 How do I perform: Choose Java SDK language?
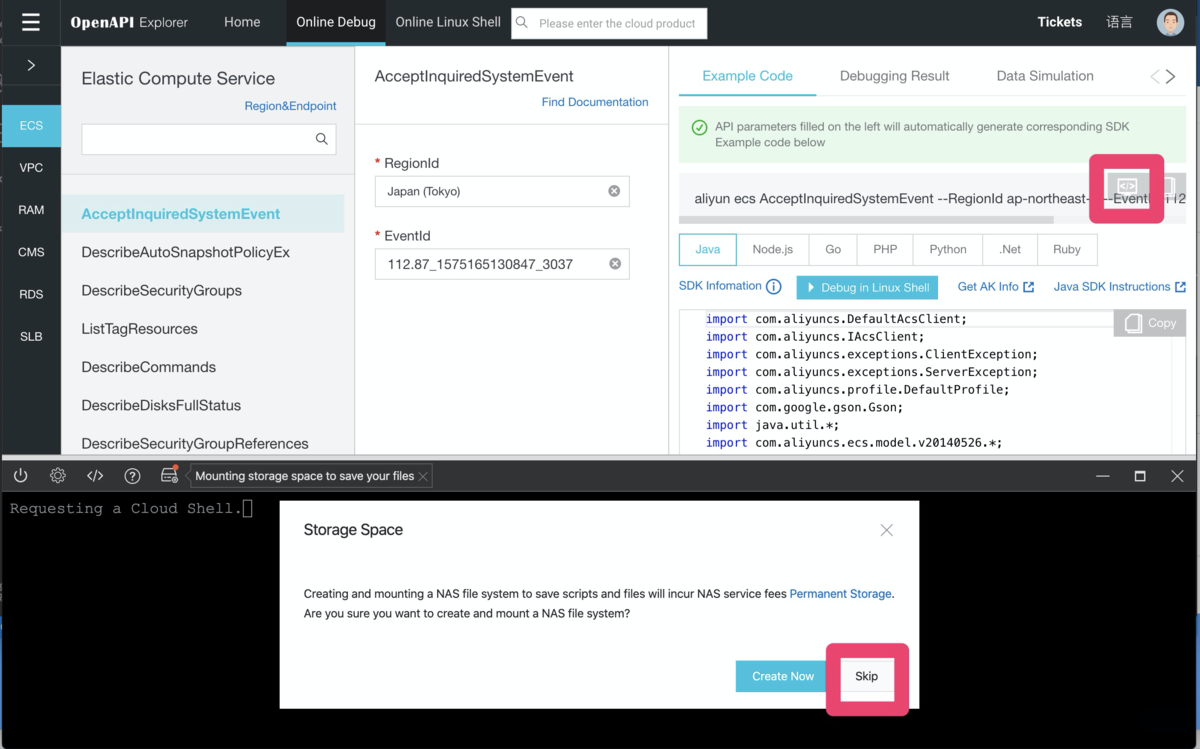tap(708, 249)
